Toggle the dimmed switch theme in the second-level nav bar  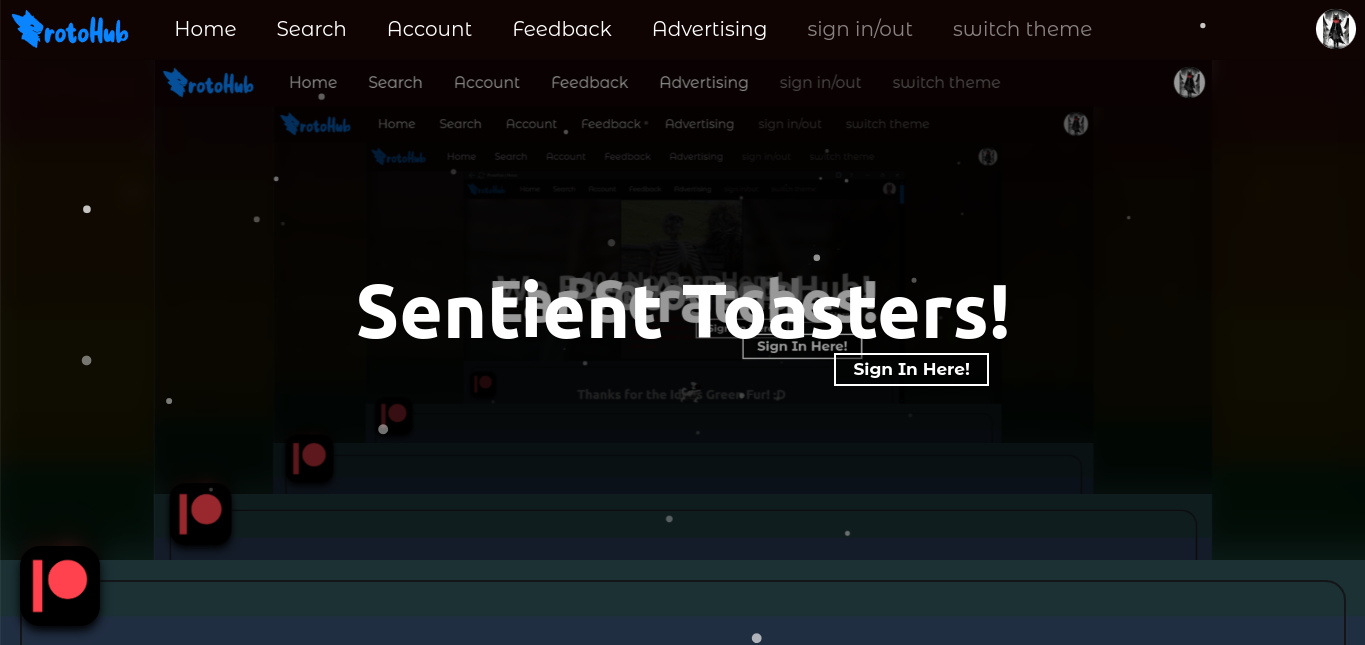point(946,82)
